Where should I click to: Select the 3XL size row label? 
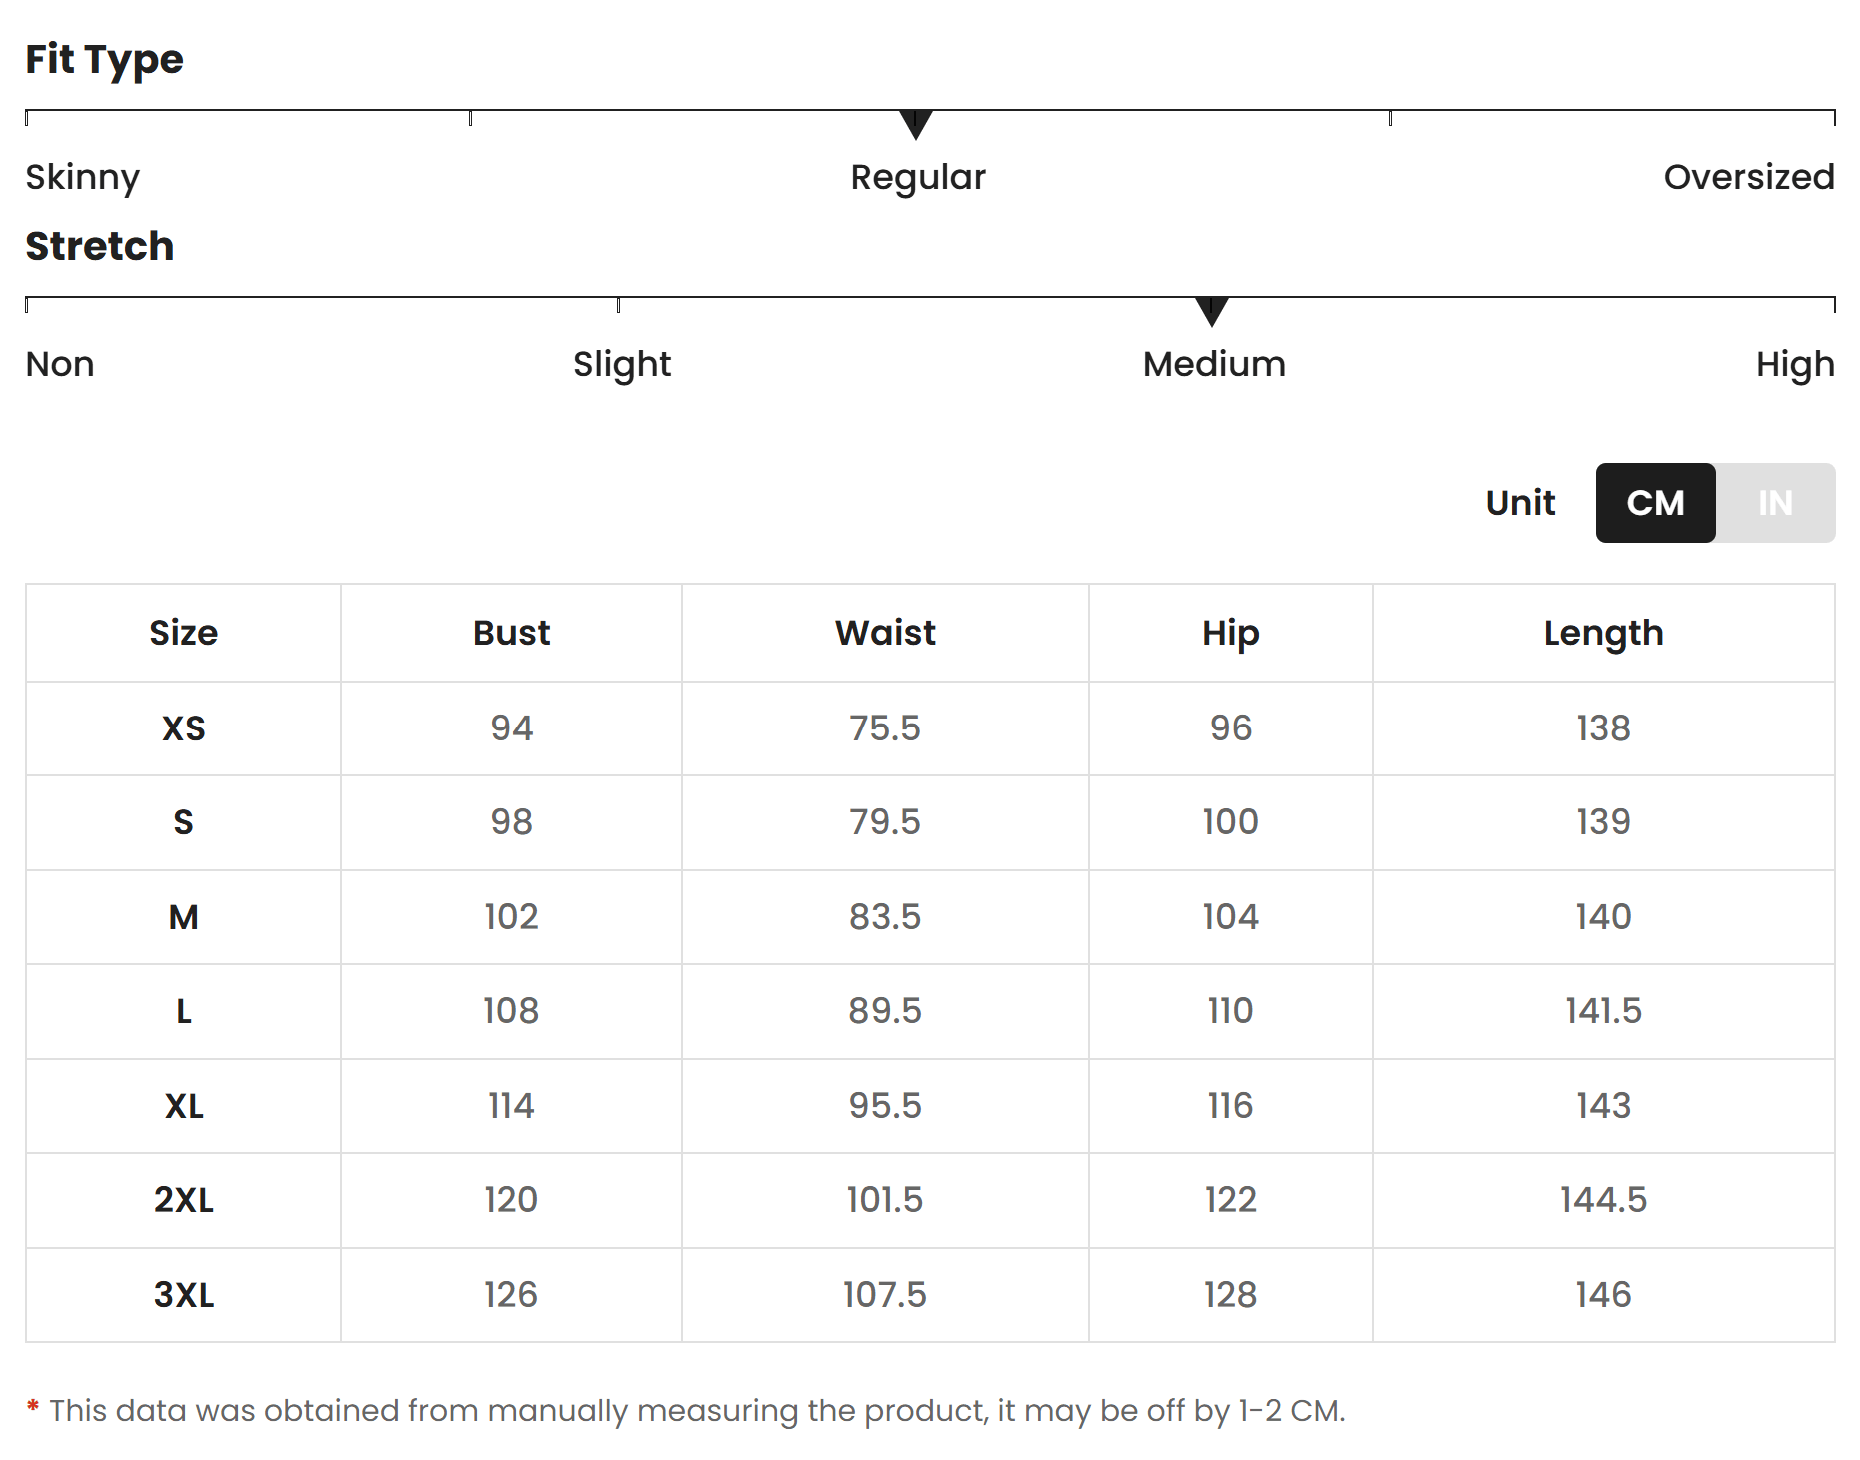pos(184,1295)
